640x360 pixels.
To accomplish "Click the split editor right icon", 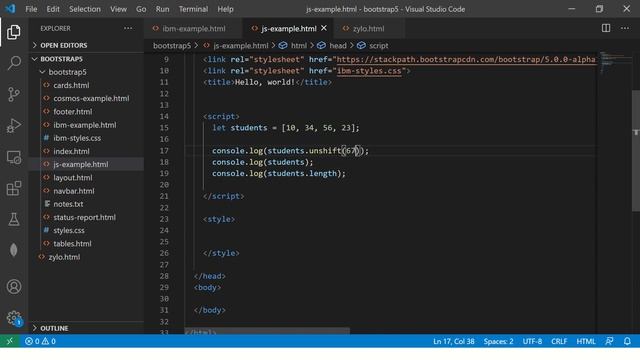I will click(606, 28).
